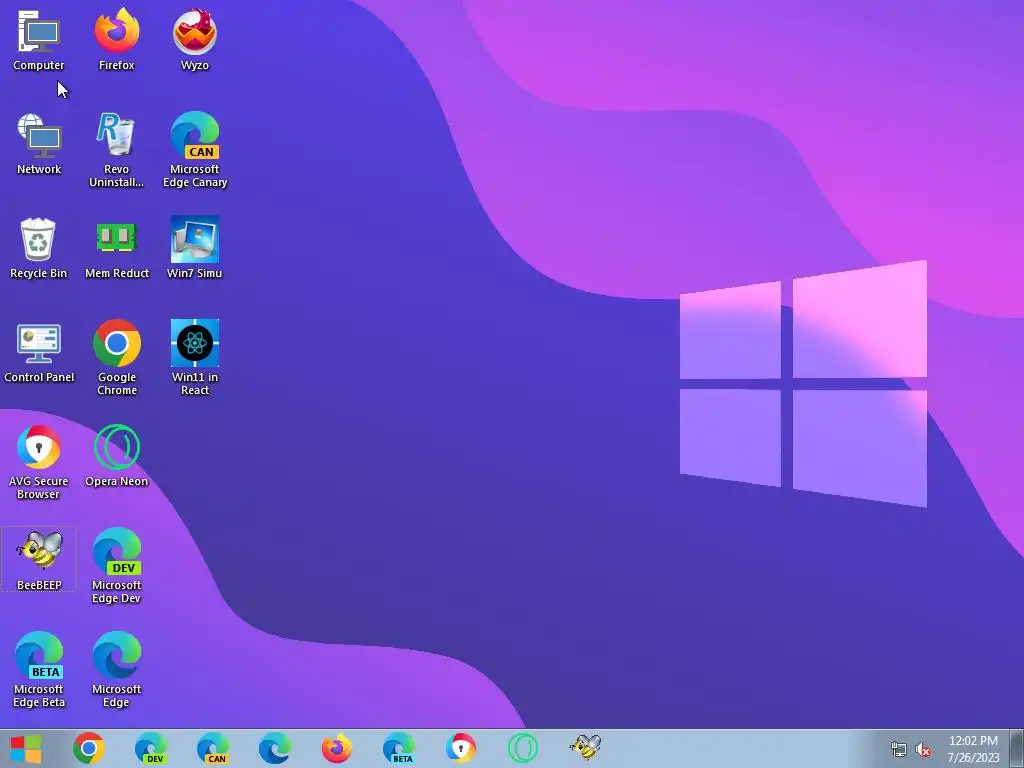1024x768 pixels.
Task: Open the muted volume tray icon
Action: (923, 749)
